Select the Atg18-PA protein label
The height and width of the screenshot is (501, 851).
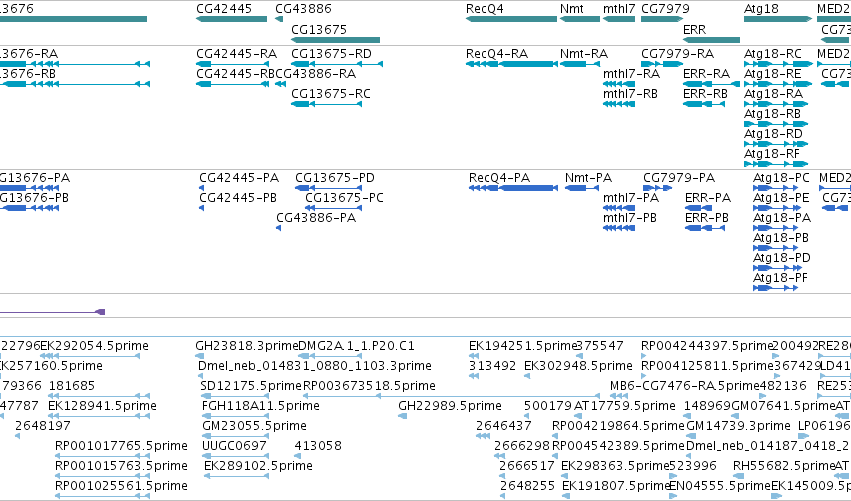(782, 218)
